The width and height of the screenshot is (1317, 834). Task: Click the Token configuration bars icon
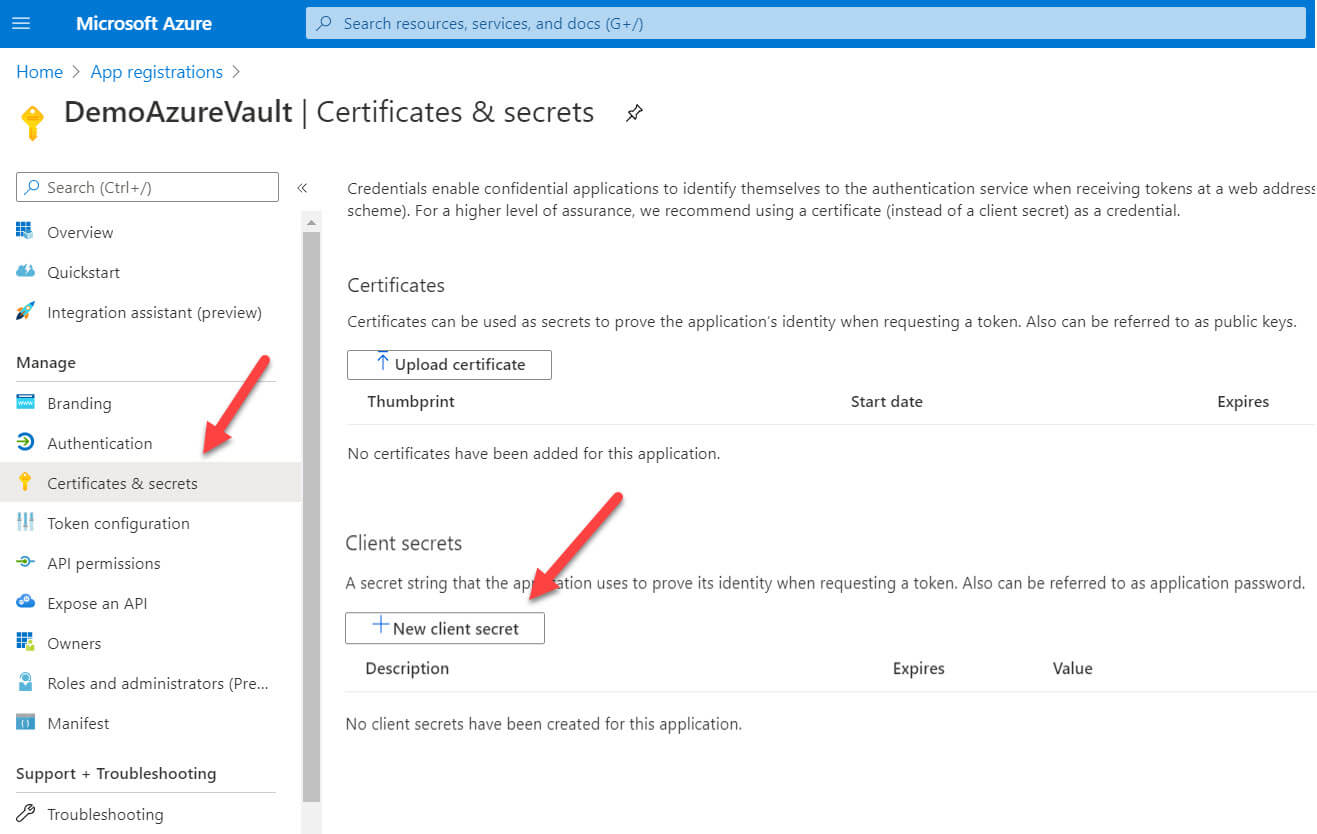coord(25,523)
